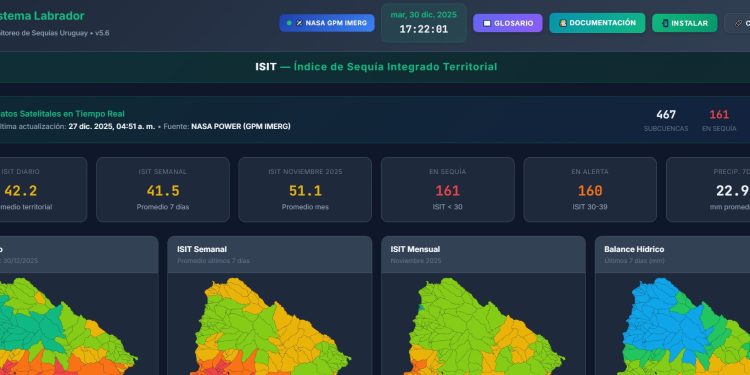Select the ISIT NOVIEMBRE 2025 card showing 51.1
Viewport: 750px width, 375px height.
click(305, 190)
